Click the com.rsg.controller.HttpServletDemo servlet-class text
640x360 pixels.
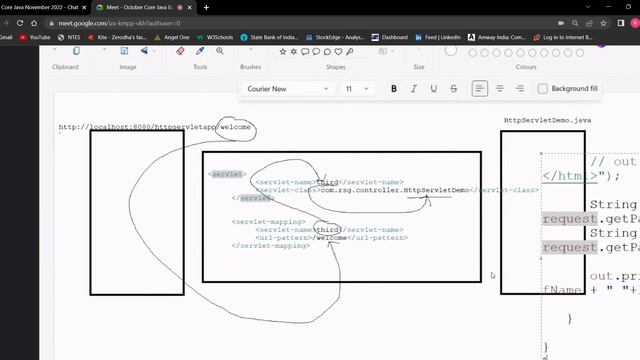(395, 190)
